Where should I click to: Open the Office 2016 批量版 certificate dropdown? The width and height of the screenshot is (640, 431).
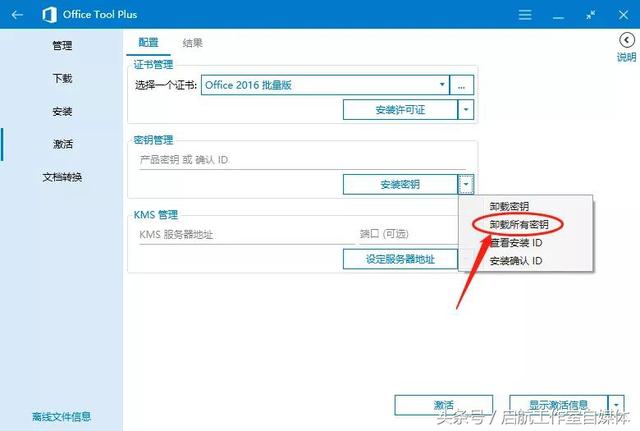click(325, 85)
